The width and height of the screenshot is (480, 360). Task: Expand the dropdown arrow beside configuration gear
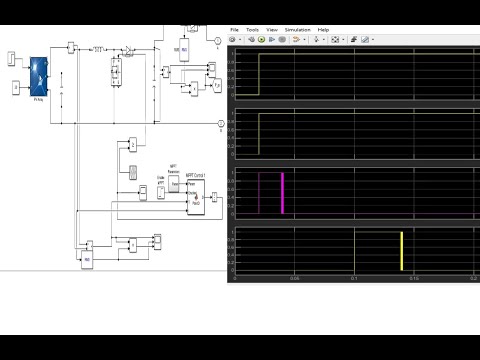coord(240,40)
